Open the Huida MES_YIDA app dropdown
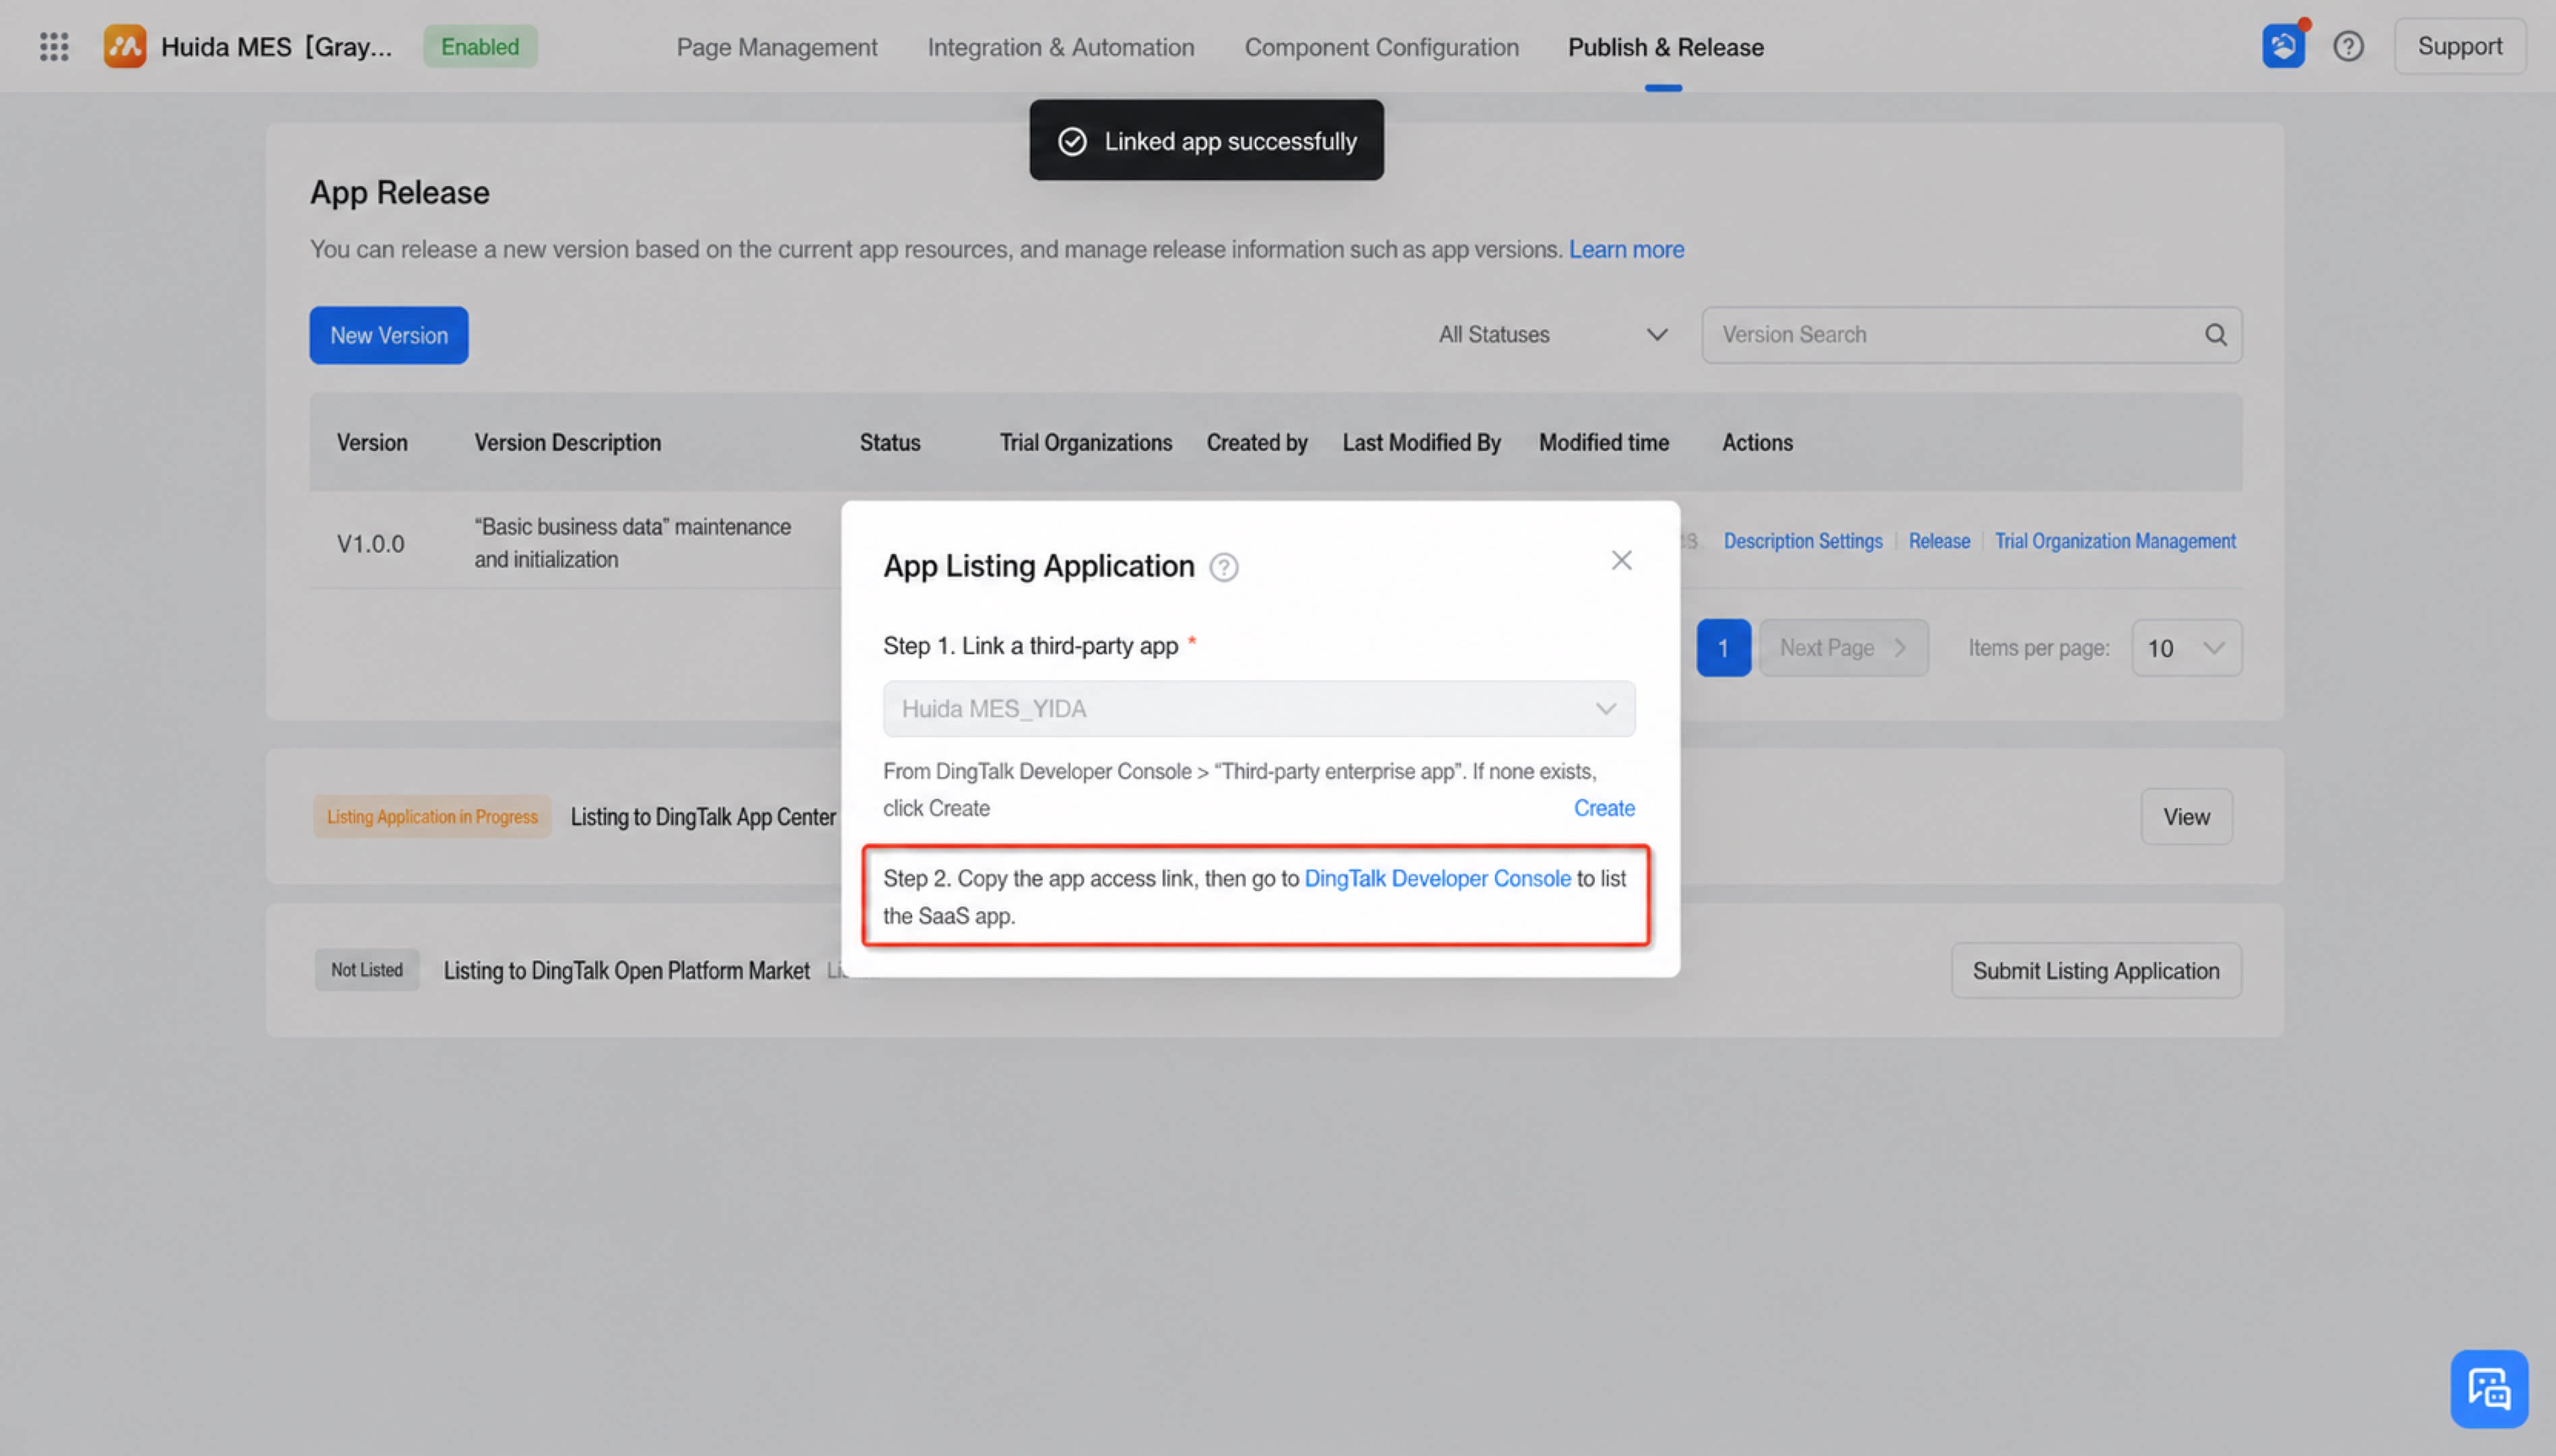This screenshot has height=1456, width=2556. (1259, 709)
